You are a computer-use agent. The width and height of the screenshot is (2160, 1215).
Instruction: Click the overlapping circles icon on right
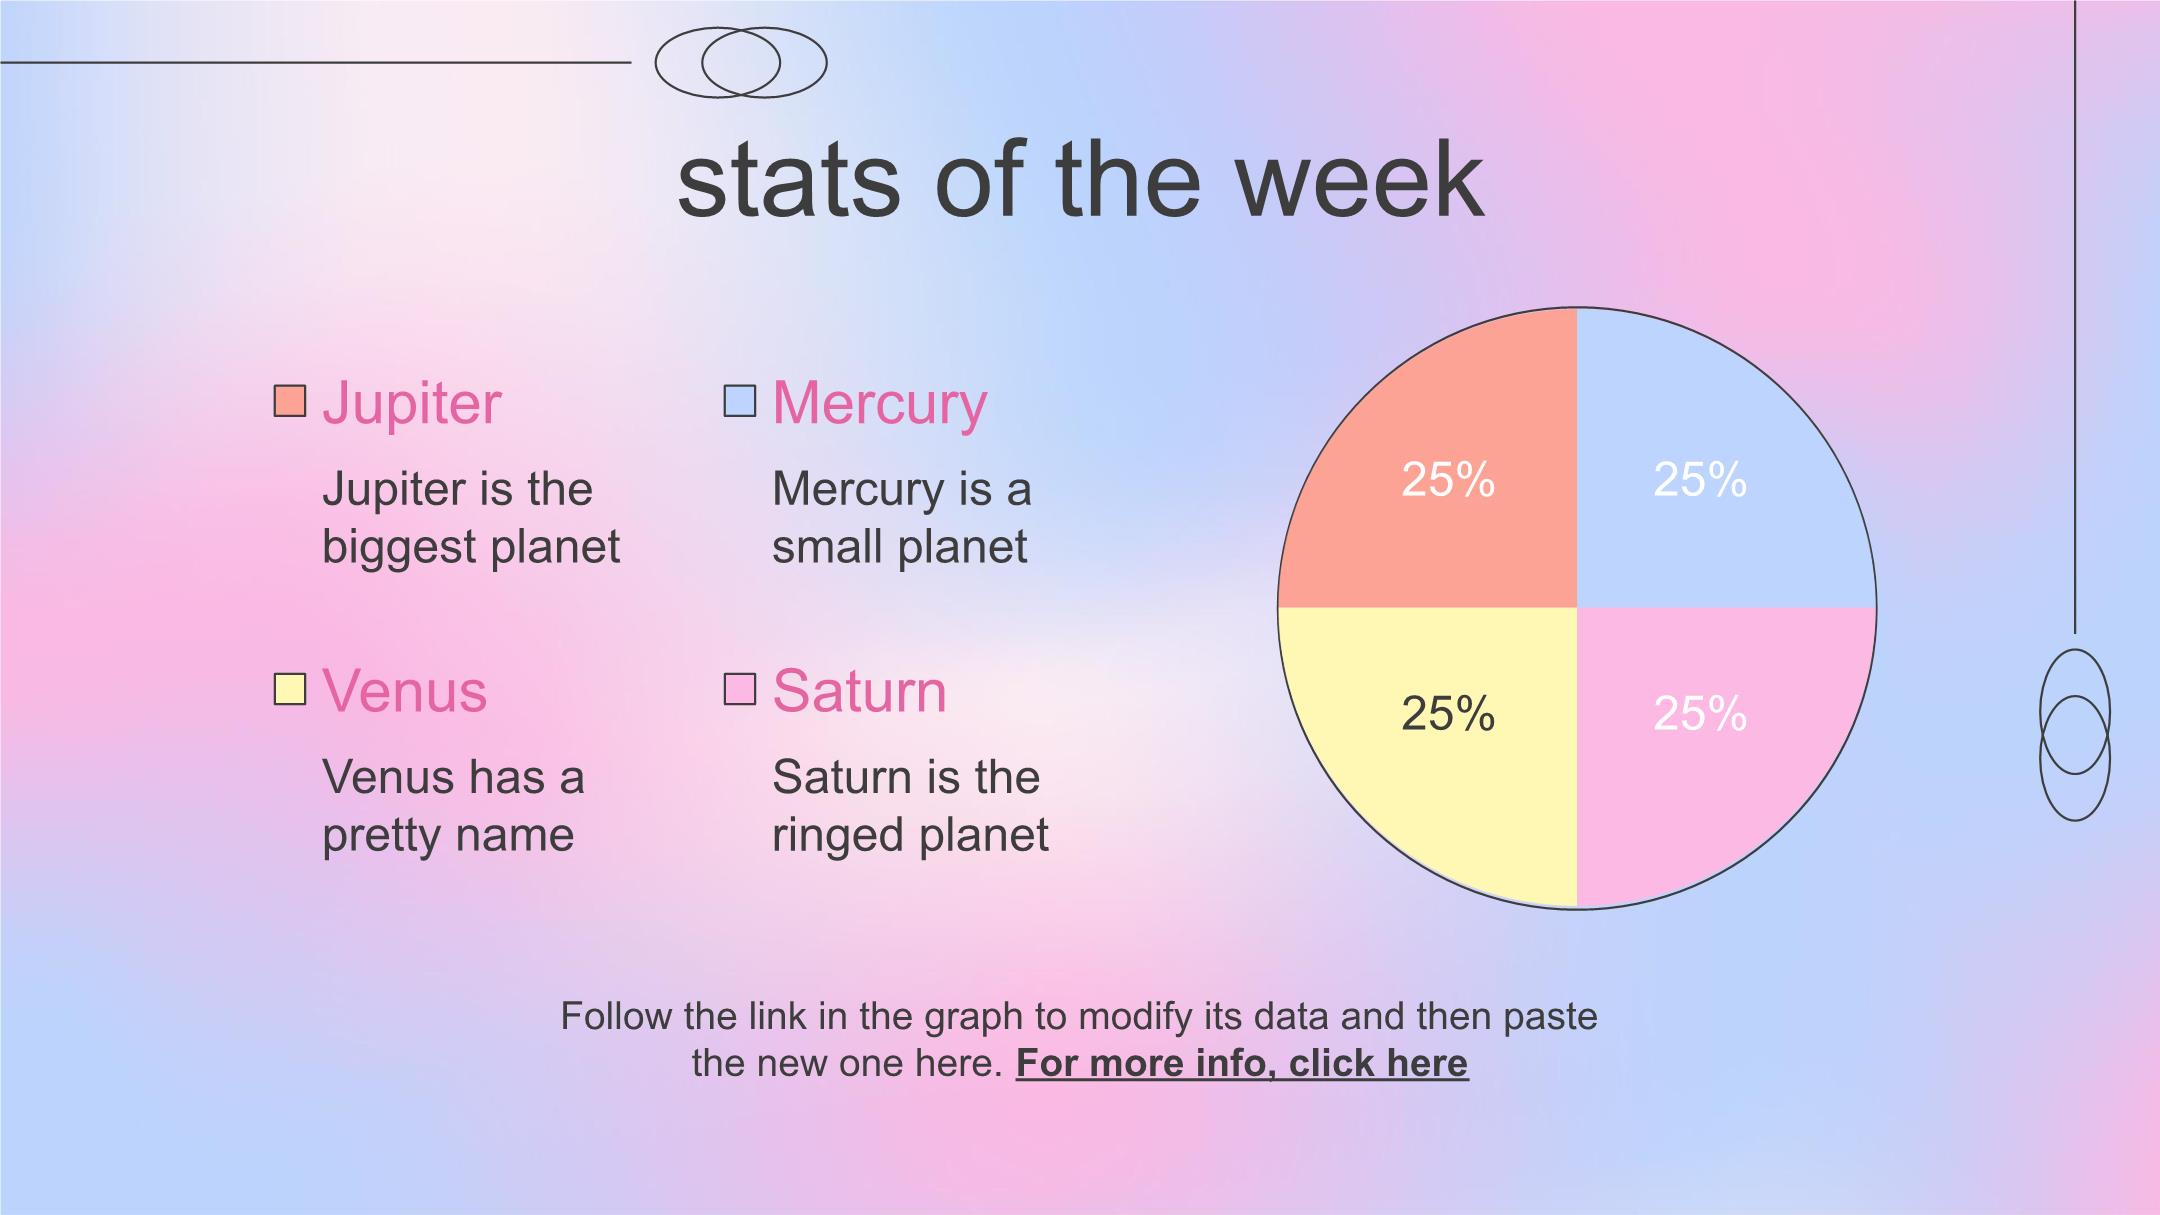point(2075,735)
